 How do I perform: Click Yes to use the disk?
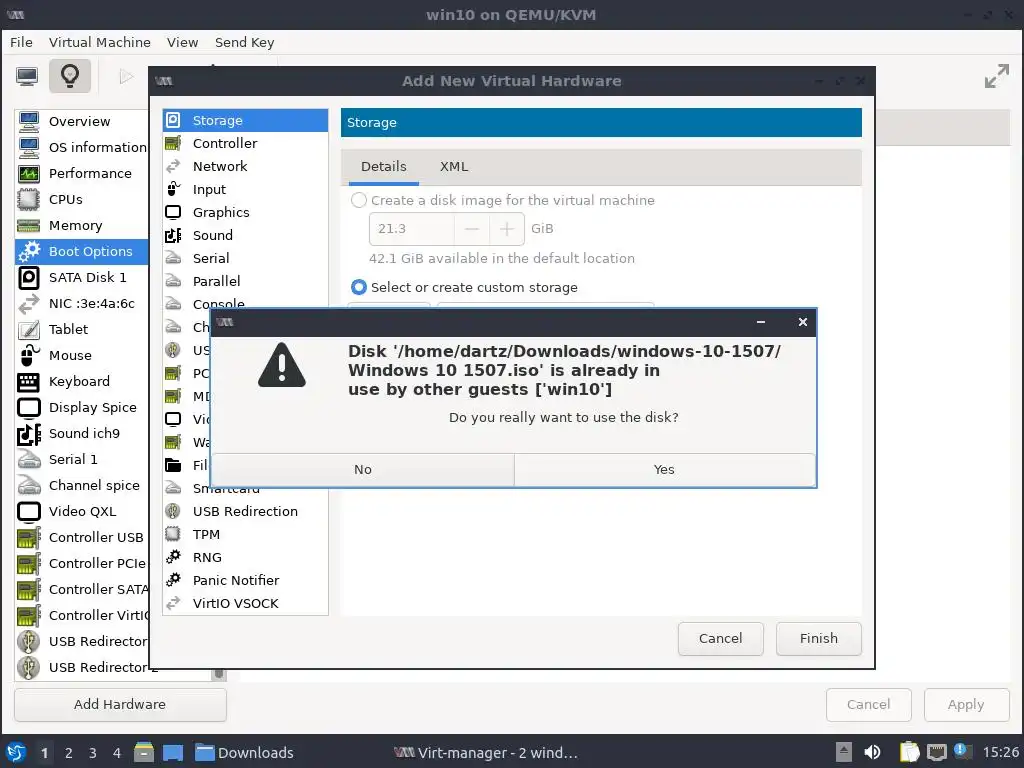click(664, 470)
